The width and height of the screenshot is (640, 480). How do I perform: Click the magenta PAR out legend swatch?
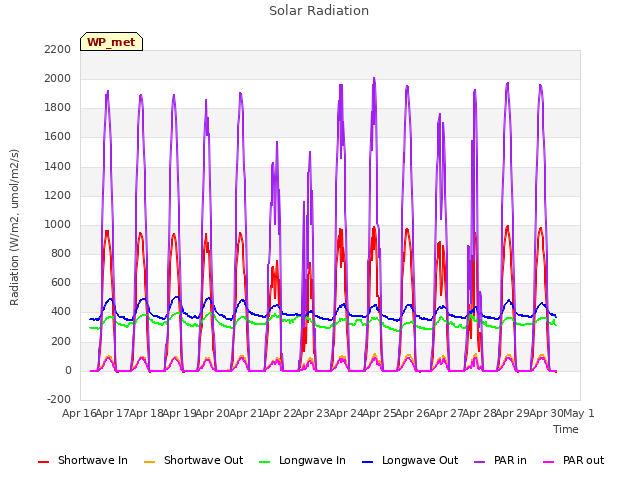coord(549,462)
